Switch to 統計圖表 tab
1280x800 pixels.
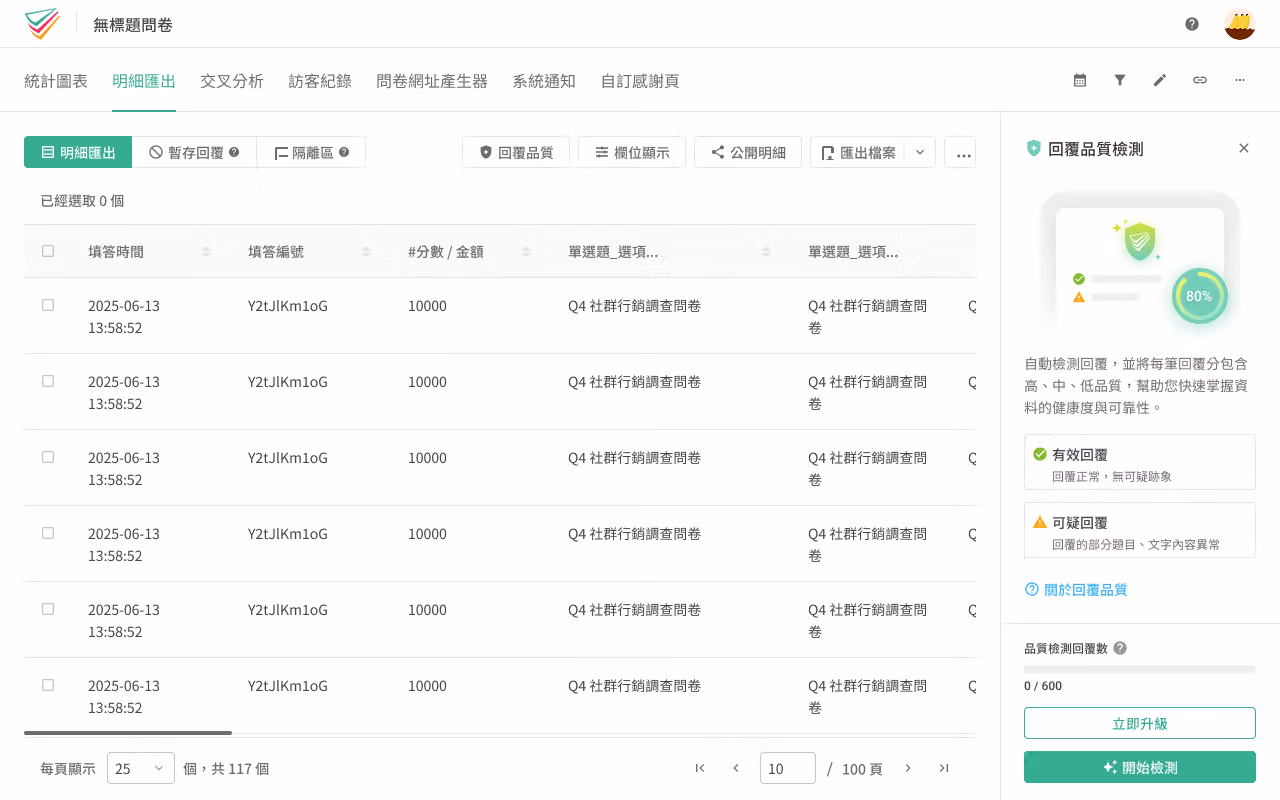pos(56,81)
